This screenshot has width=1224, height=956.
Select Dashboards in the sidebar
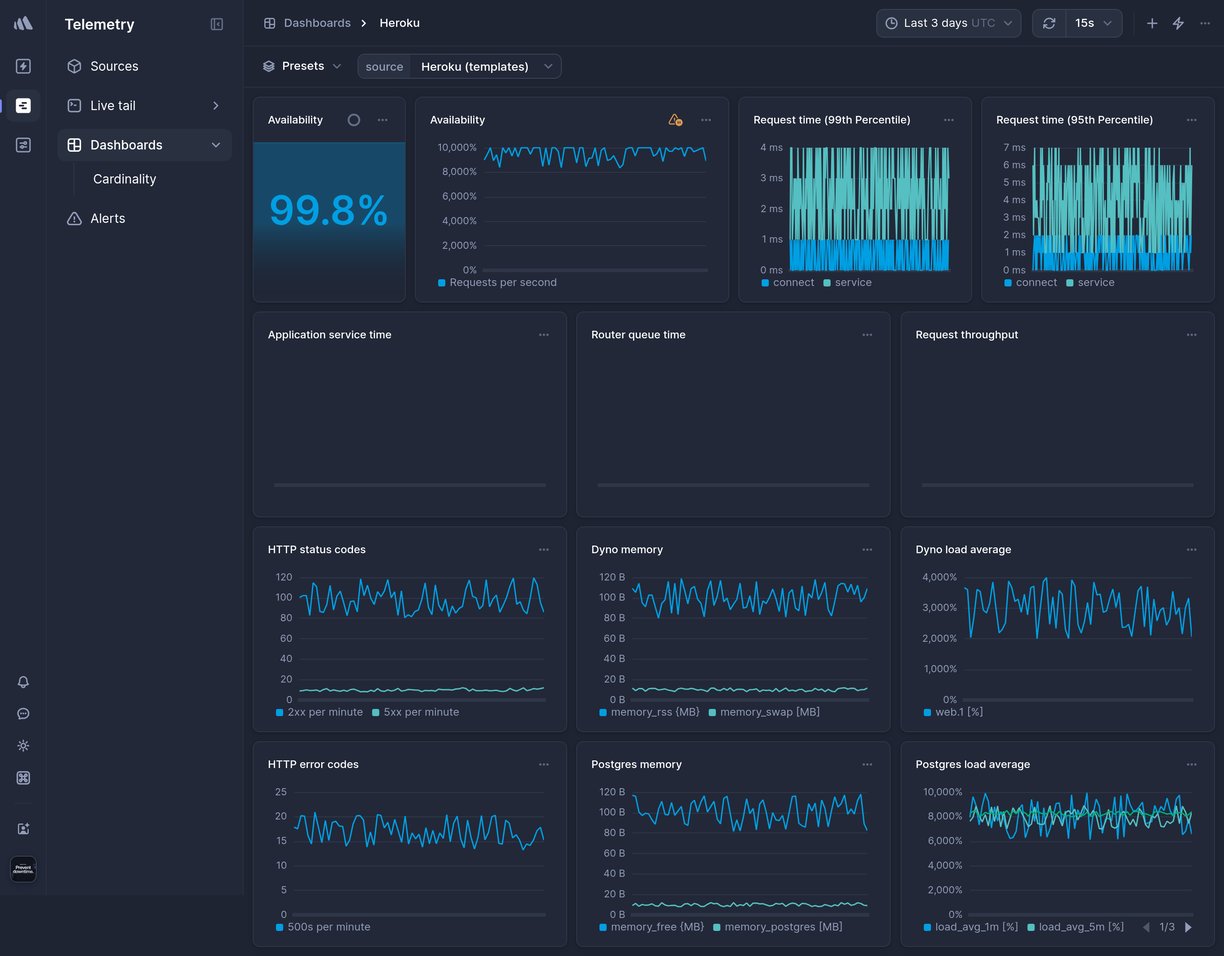pyautogui.click(x=144, y=145)
